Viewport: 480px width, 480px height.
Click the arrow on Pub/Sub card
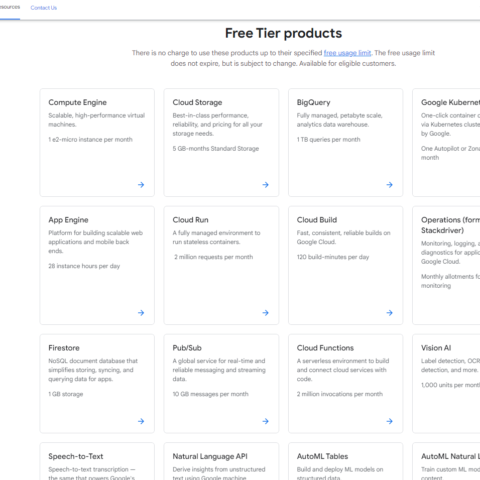tap(265, 421)
